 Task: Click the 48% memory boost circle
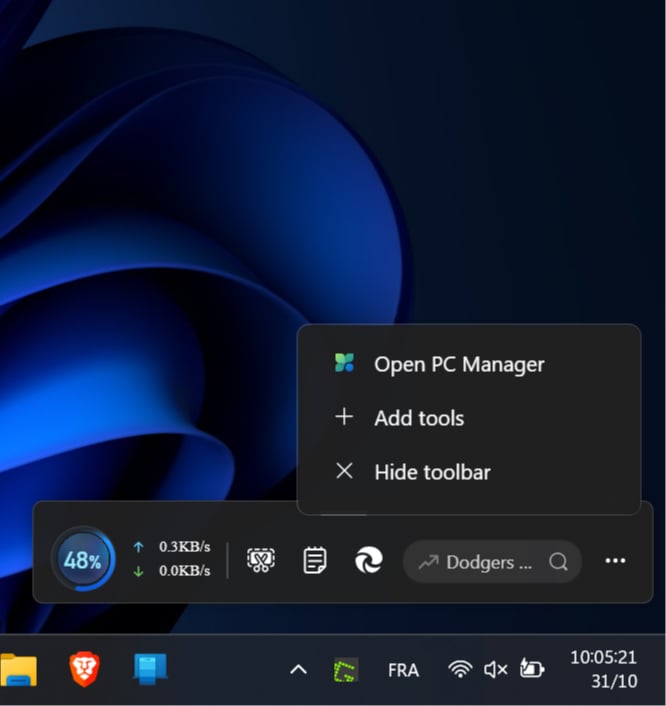(x=82, y=561)
